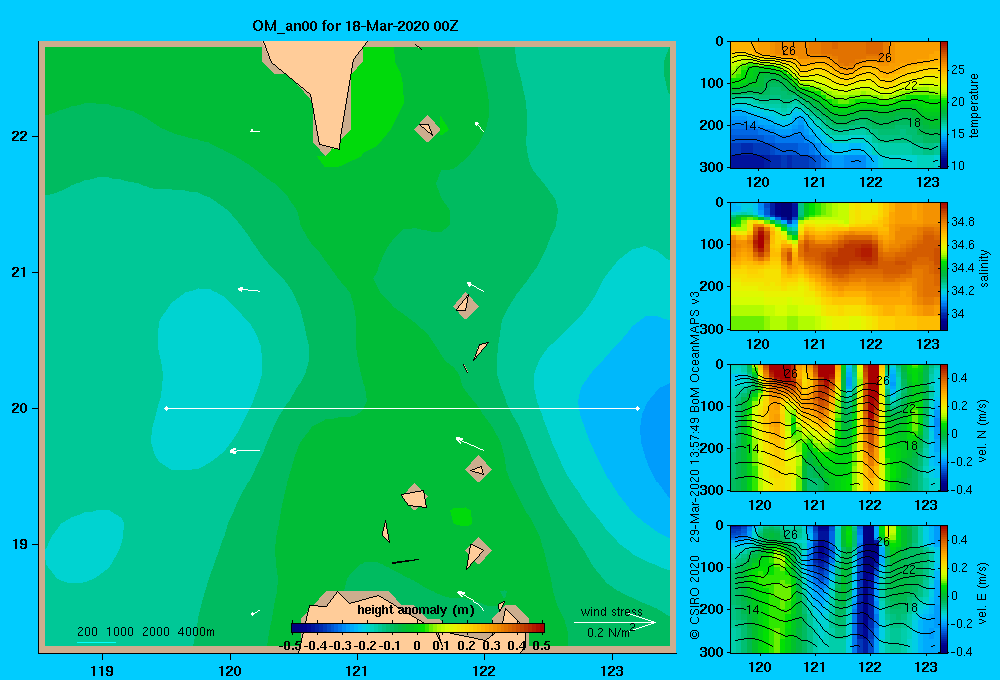Viewport: 1000px width, 680px height.
Task: Click the 'height anomaly (m)' label
Action: (x=415, y=610)
